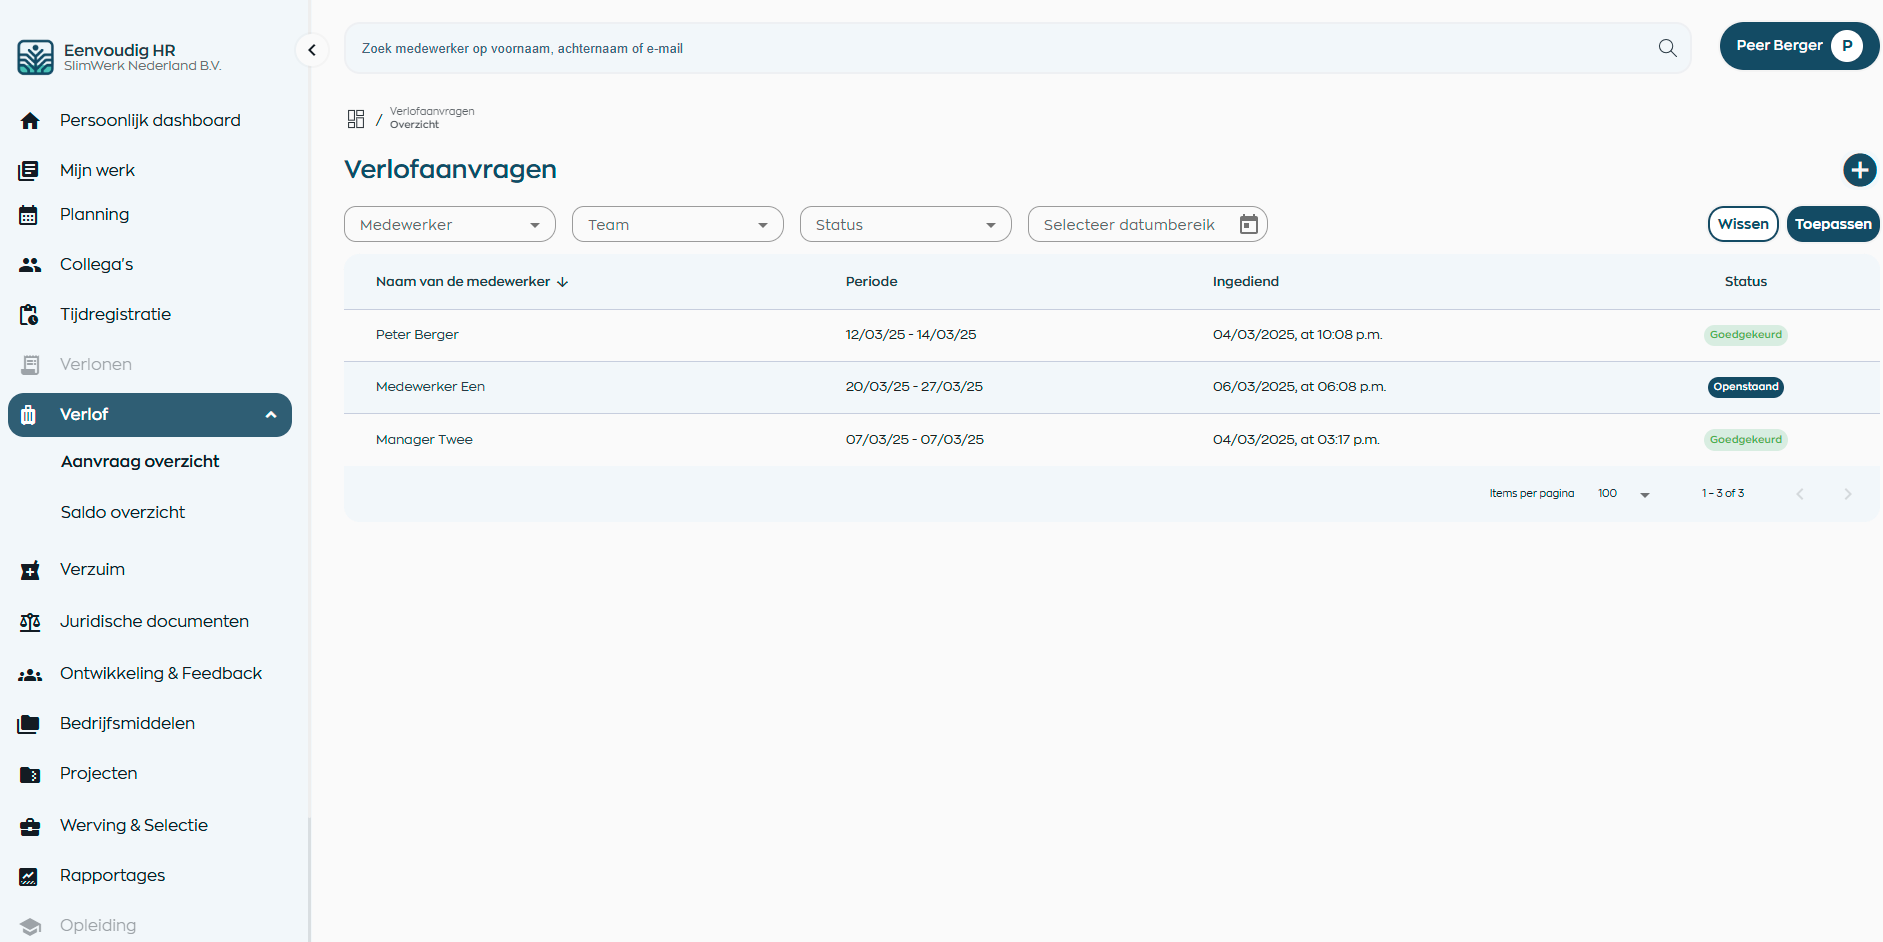Click the Wissen button to clear filters

point(1742,224)
